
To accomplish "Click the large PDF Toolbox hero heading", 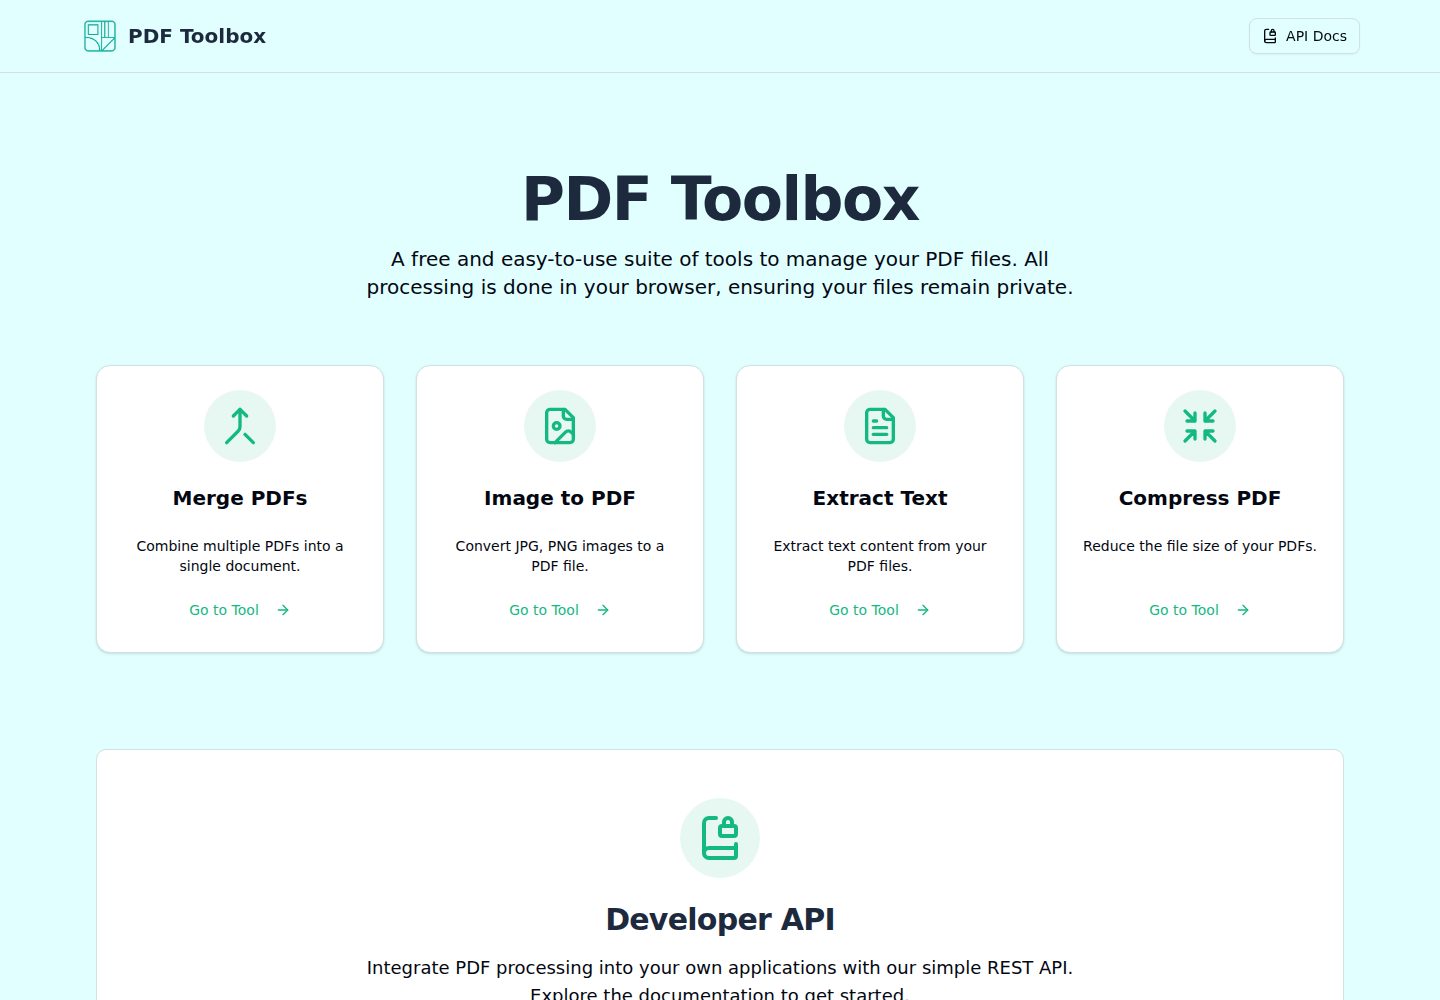I will click(x=720, y=198).
